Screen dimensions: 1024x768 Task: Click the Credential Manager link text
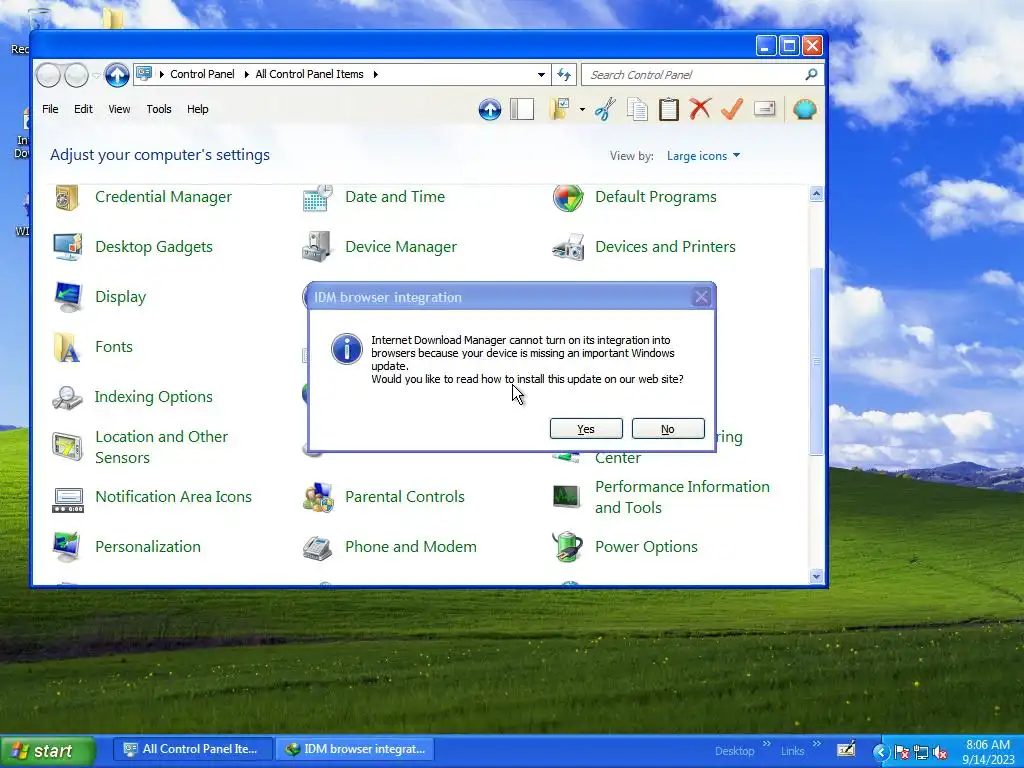tap(163, 197)
